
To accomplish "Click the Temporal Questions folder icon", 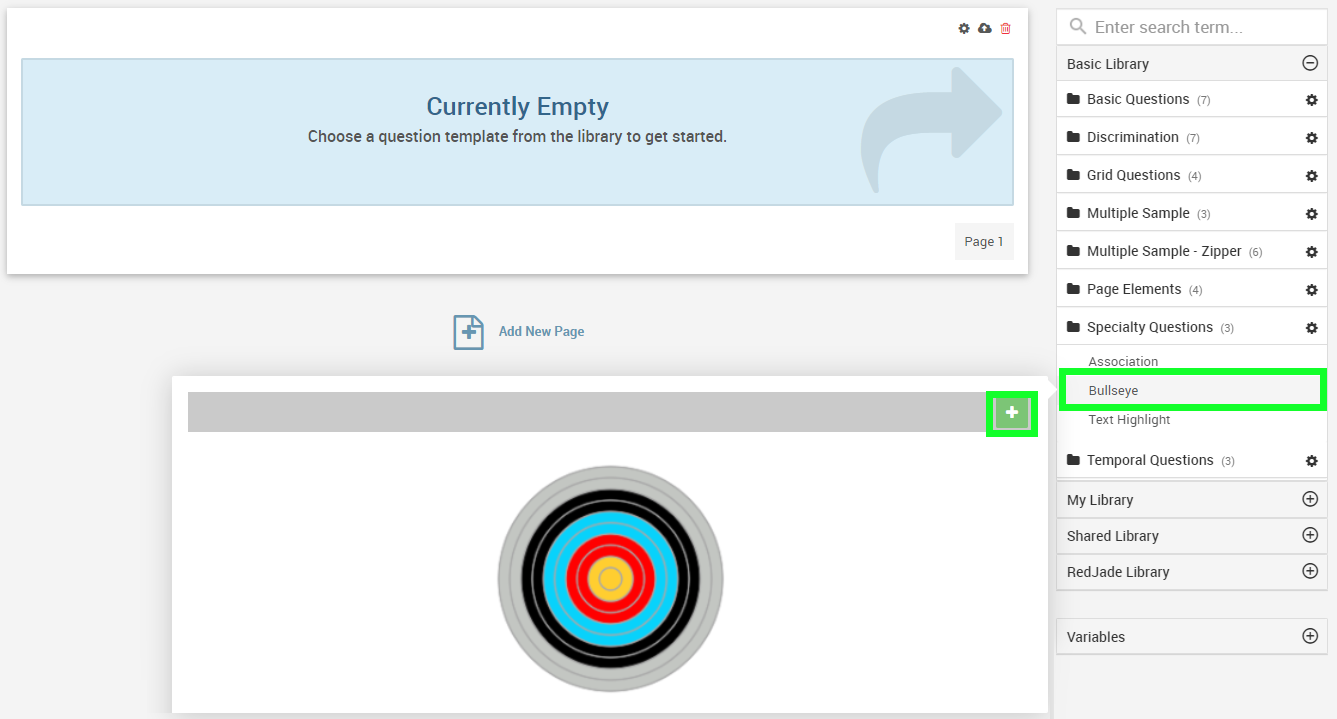I will [x=1073, y=460].
